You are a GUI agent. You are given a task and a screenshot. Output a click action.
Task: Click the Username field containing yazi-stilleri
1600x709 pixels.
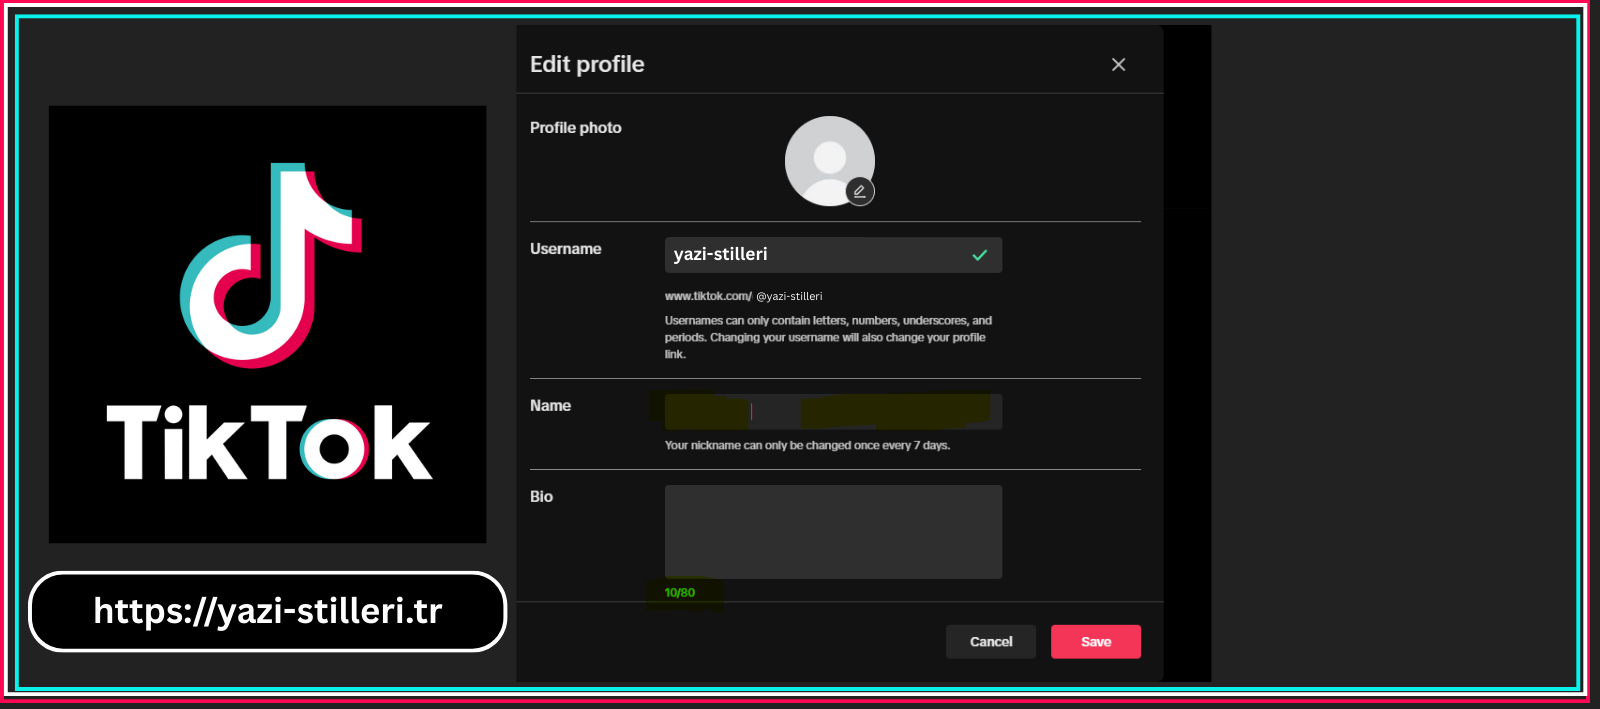pos(833,255)
